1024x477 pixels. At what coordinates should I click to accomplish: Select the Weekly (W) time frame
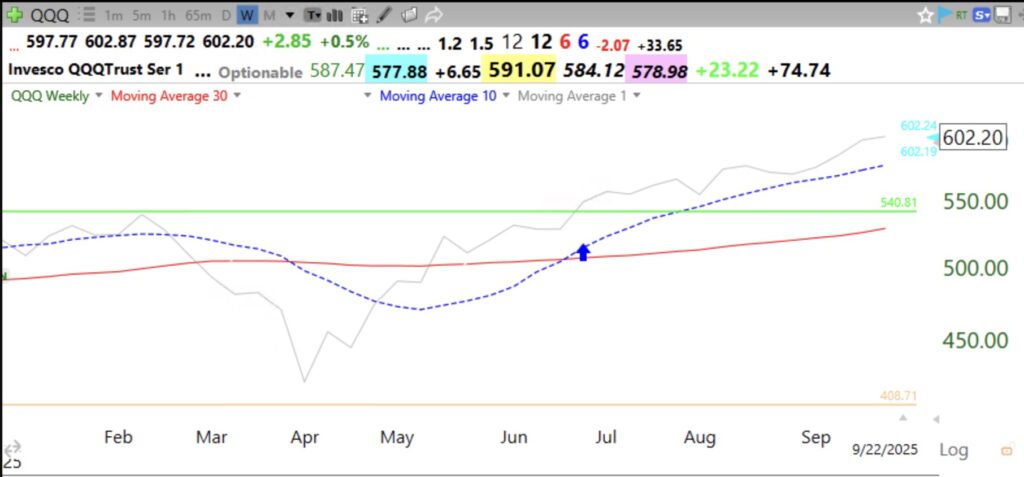246,15
